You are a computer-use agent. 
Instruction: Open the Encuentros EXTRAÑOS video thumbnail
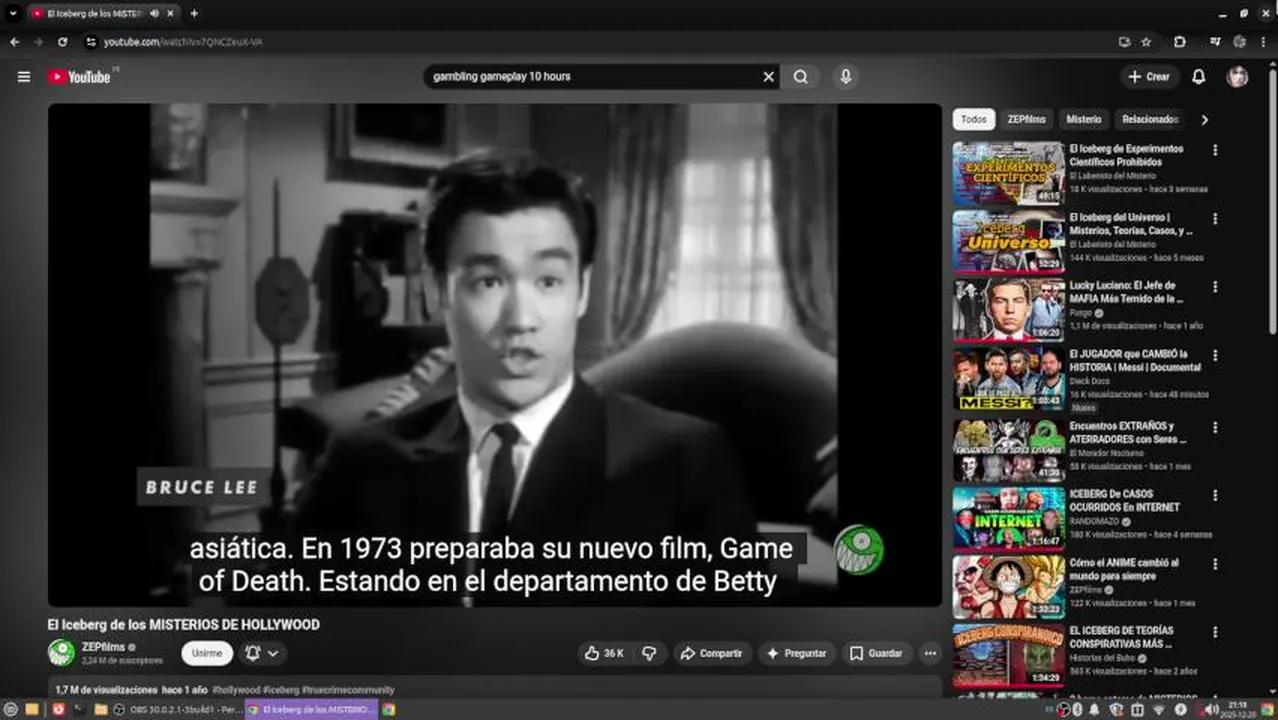[x=1008, y=450]
